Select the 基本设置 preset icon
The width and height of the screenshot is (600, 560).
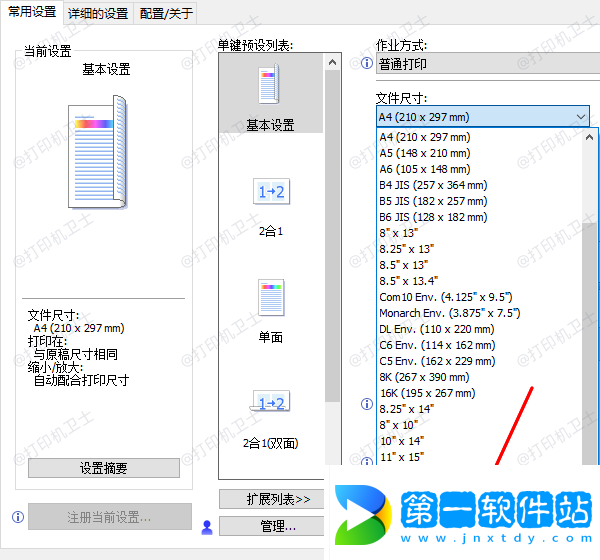(x=269, y=85)
